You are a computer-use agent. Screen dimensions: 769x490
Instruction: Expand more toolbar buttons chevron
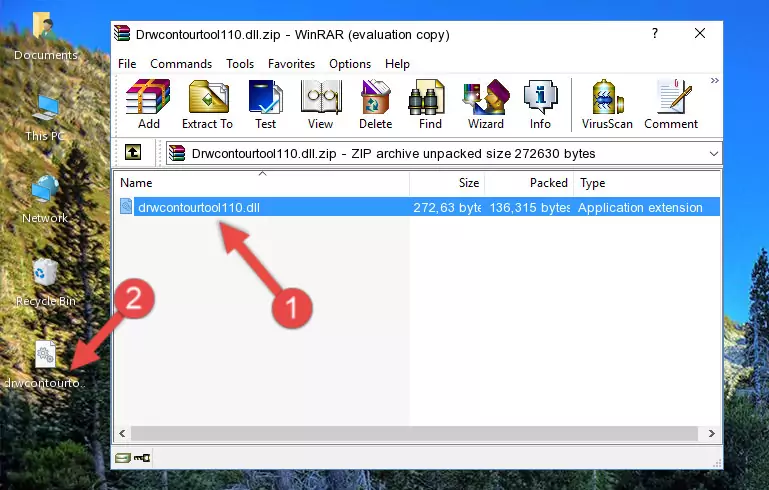[715, 80]
